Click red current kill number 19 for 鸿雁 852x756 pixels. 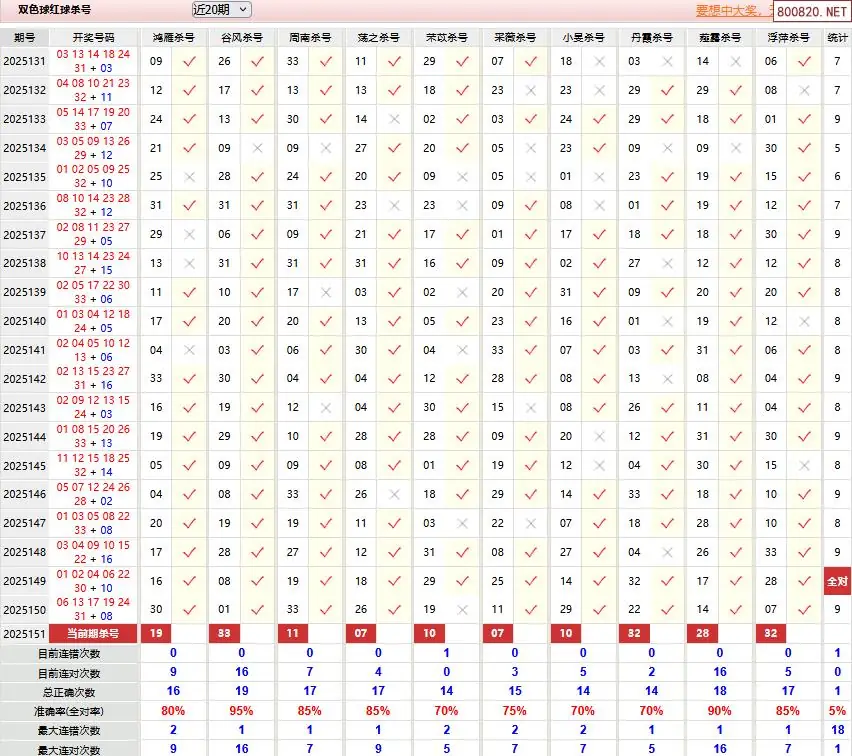(156, 634)
